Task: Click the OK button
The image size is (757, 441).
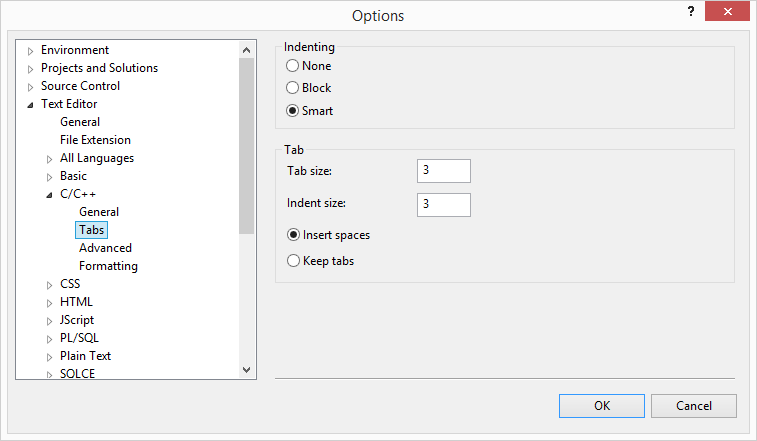Action: 602,406
